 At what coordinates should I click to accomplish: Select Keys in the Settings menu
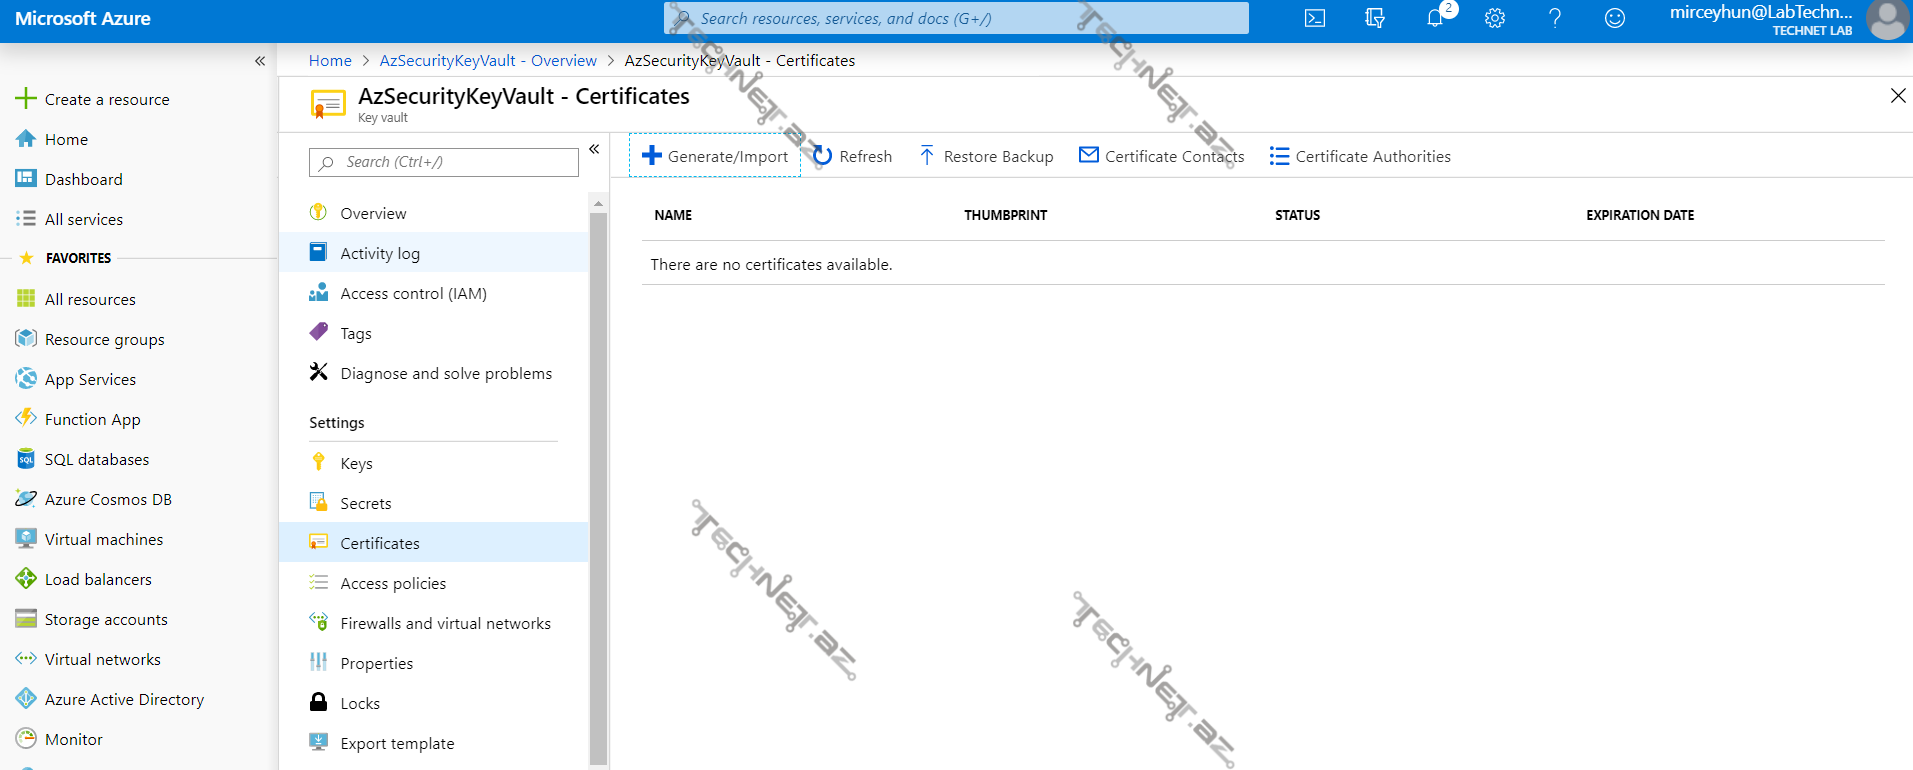[356, 463]
